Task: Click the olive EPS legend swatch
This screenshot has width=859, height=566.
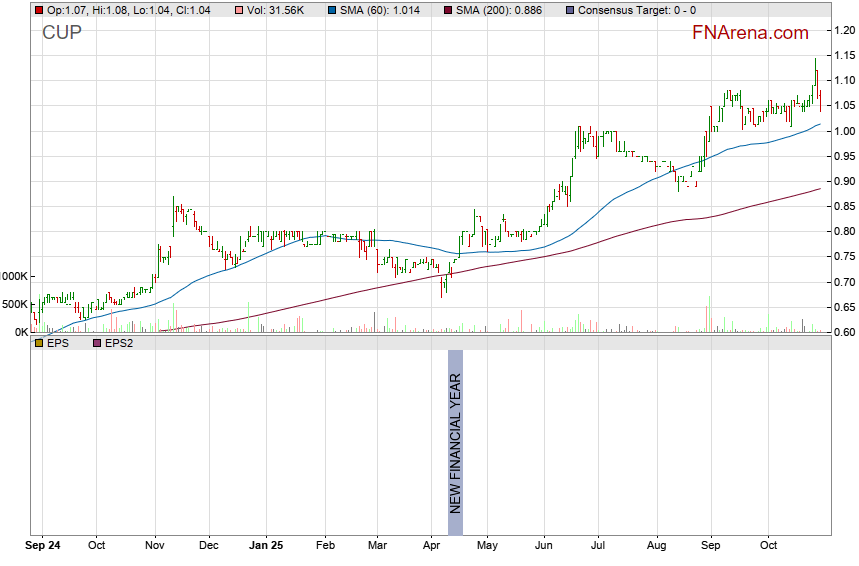Action: (38, 343)
